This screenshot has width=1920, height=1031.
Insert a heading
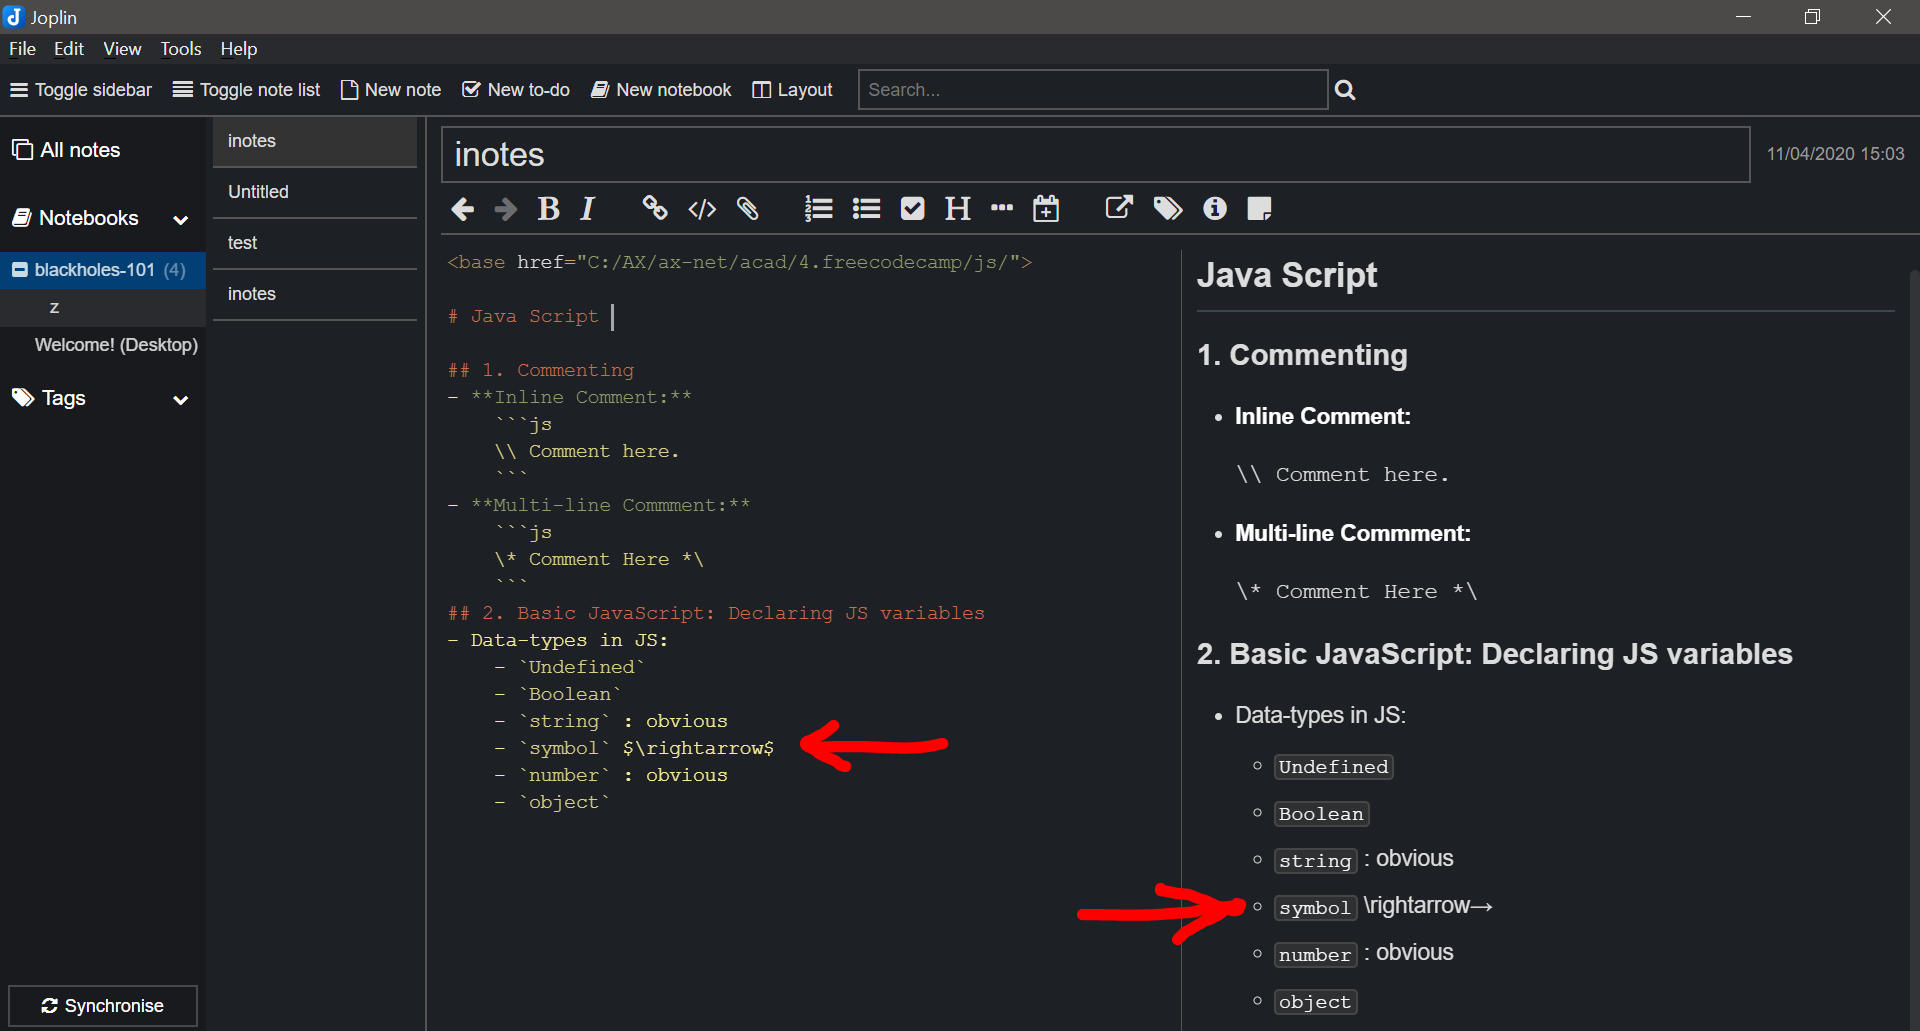957,208
